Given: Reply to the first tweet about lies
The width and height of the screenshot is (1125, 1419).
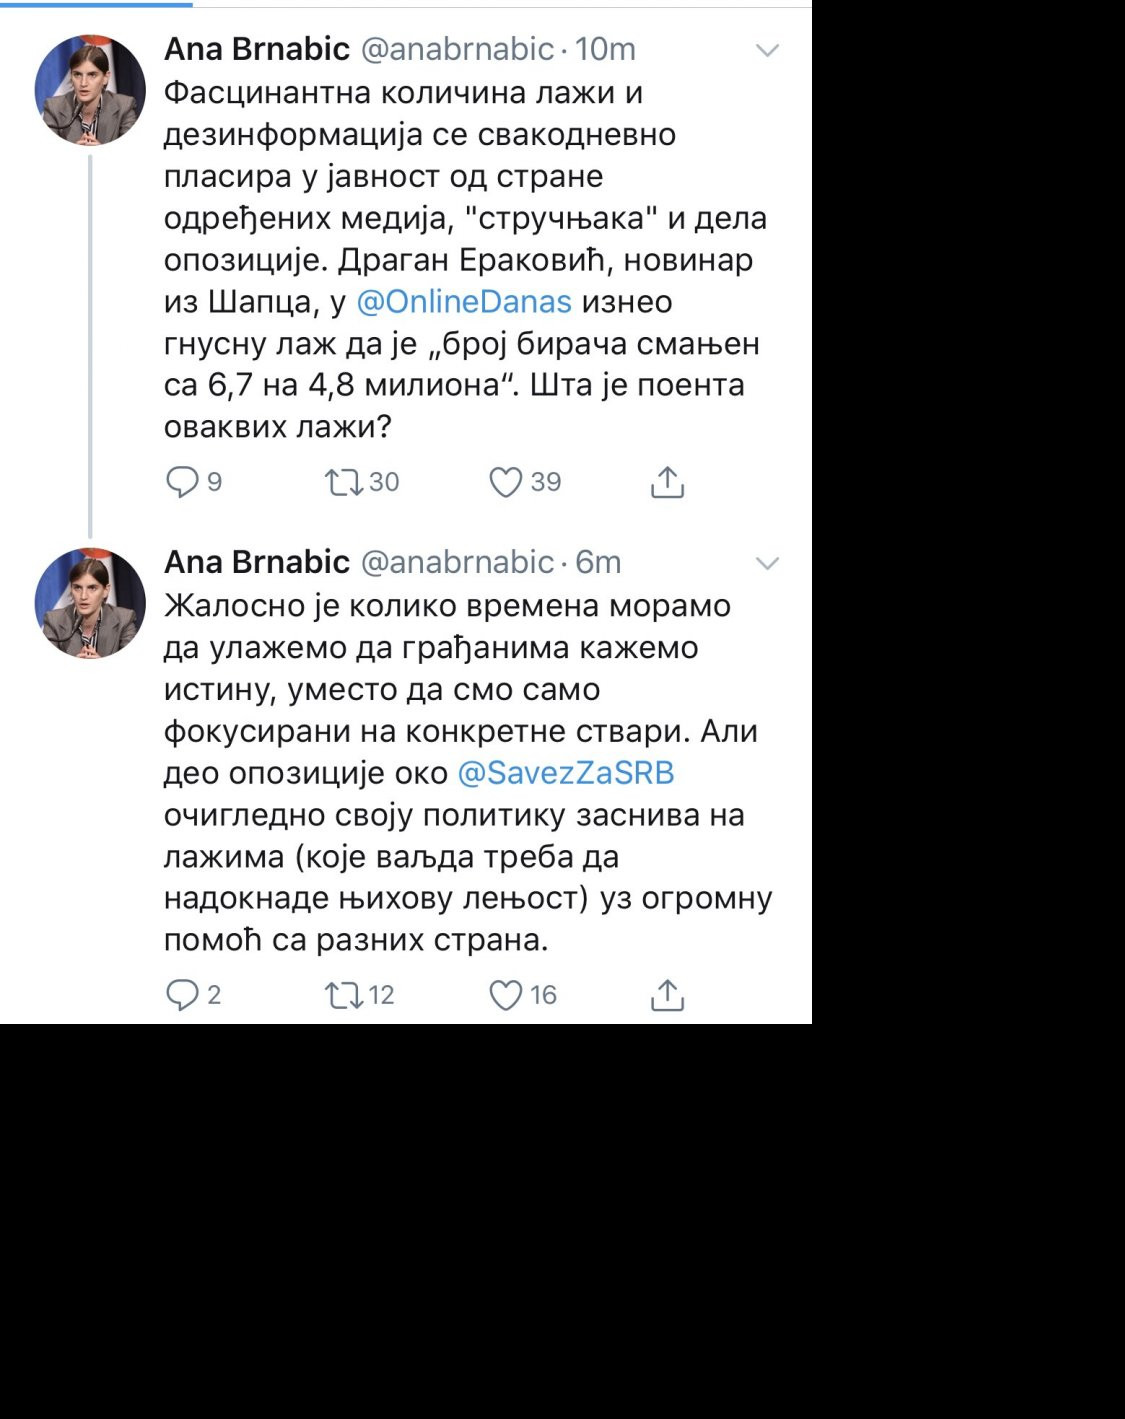Looking at the screenshot, I should (x=182, y=482).
